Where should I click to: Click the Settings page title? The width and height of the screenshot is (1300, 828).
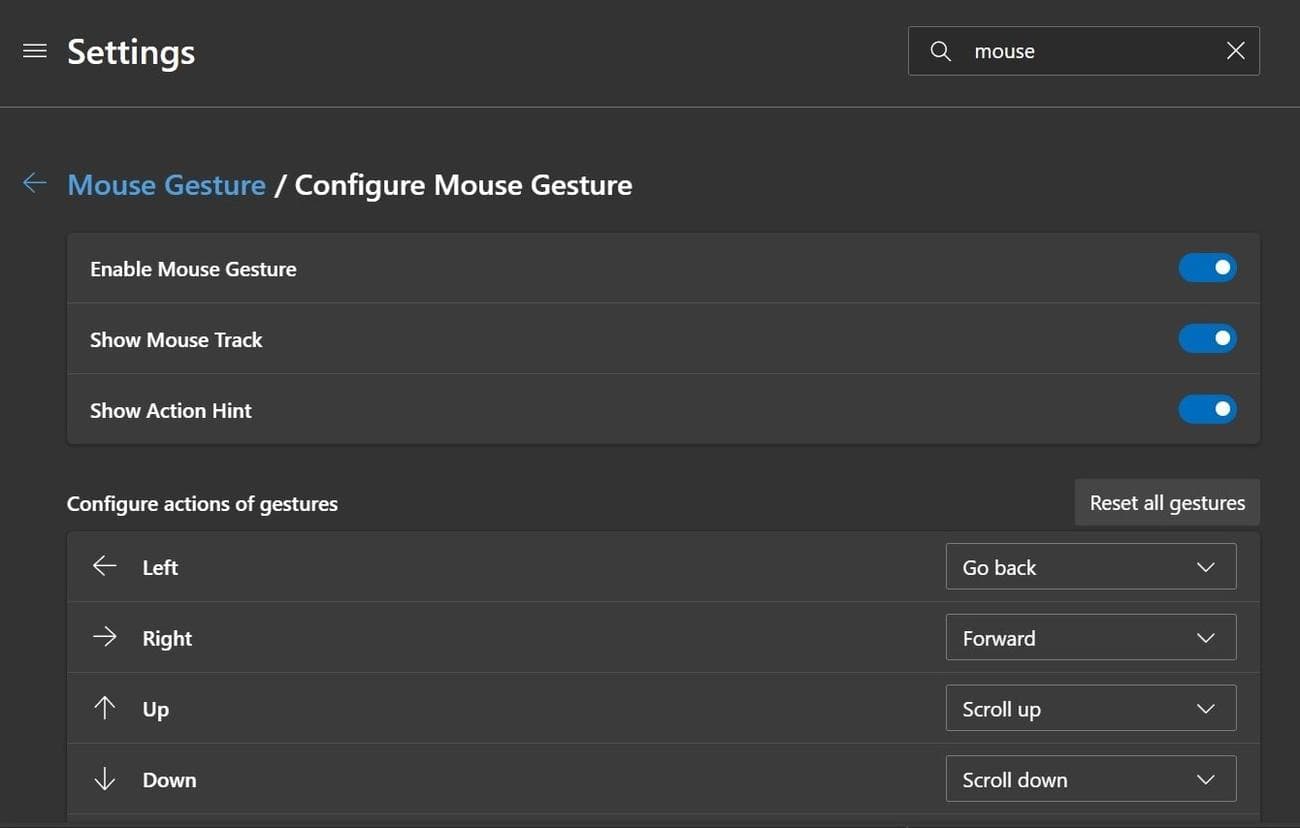131,52
